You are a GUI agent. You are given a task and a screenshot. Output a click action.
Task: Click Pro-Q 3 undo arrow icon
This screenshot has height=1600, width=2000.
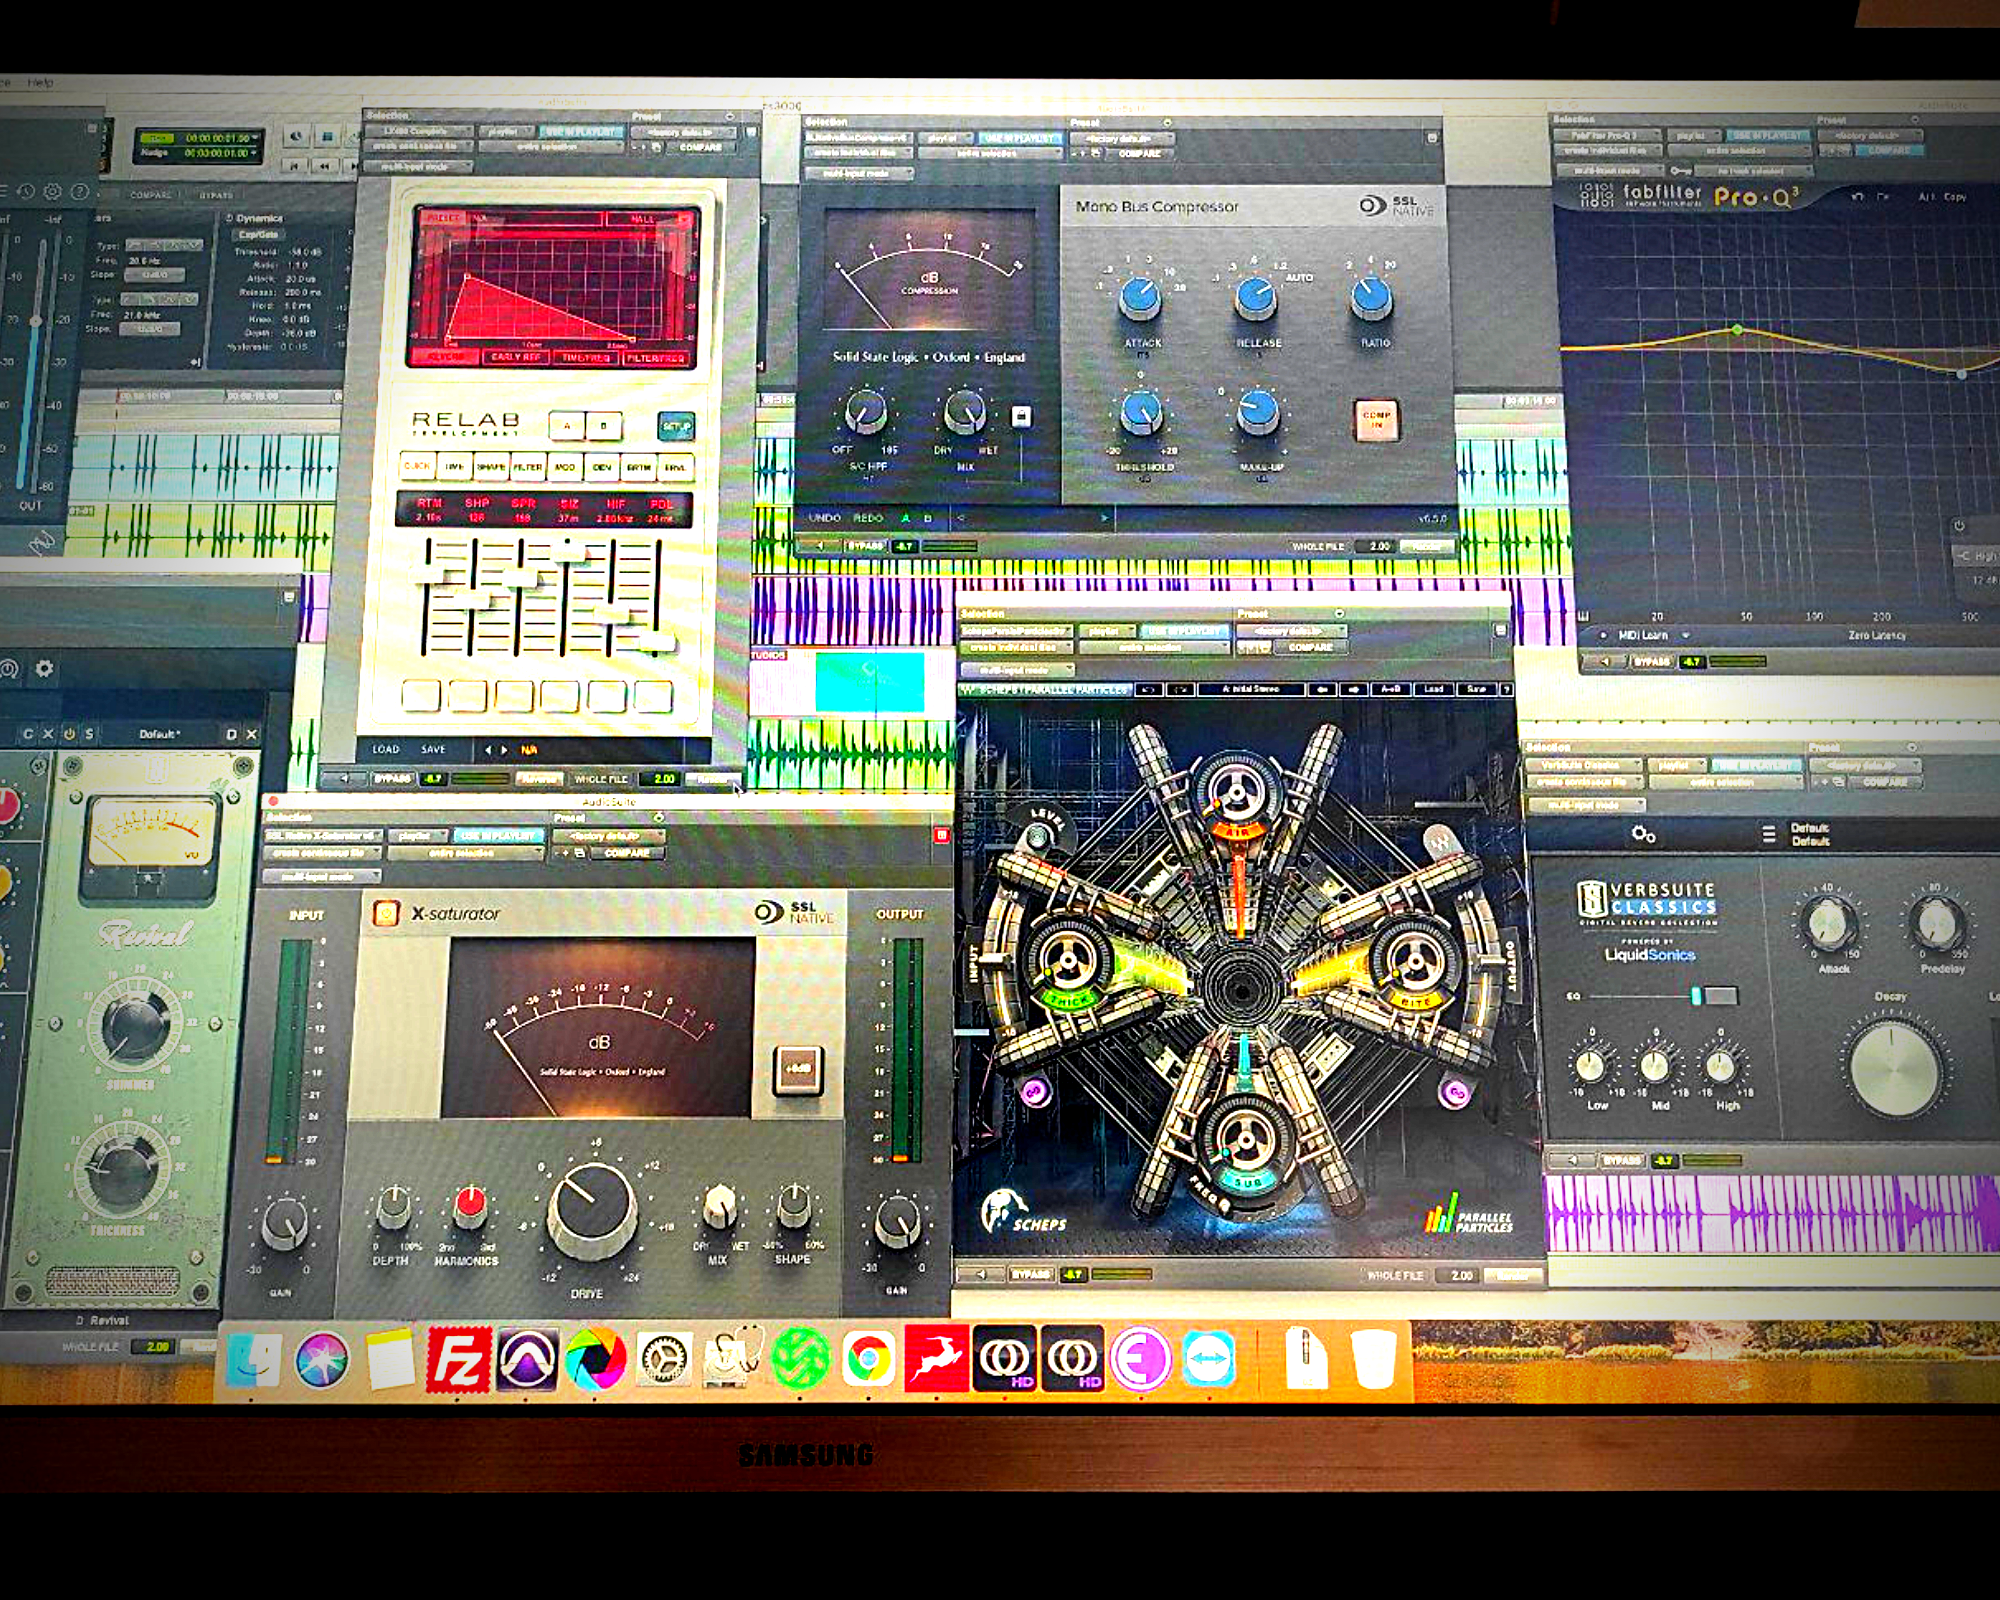(x=1856, y=196)
